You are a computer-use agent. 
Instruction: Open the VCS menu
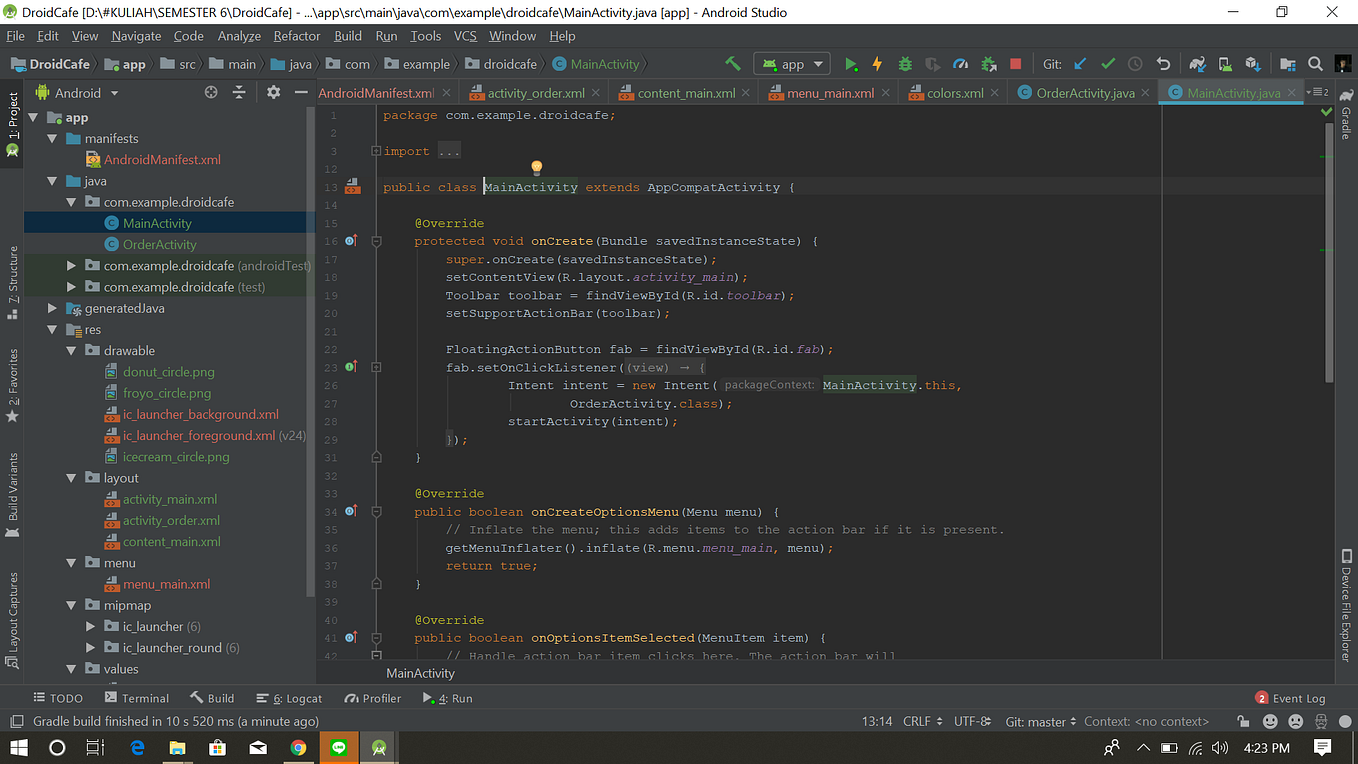tap(464, 35)
